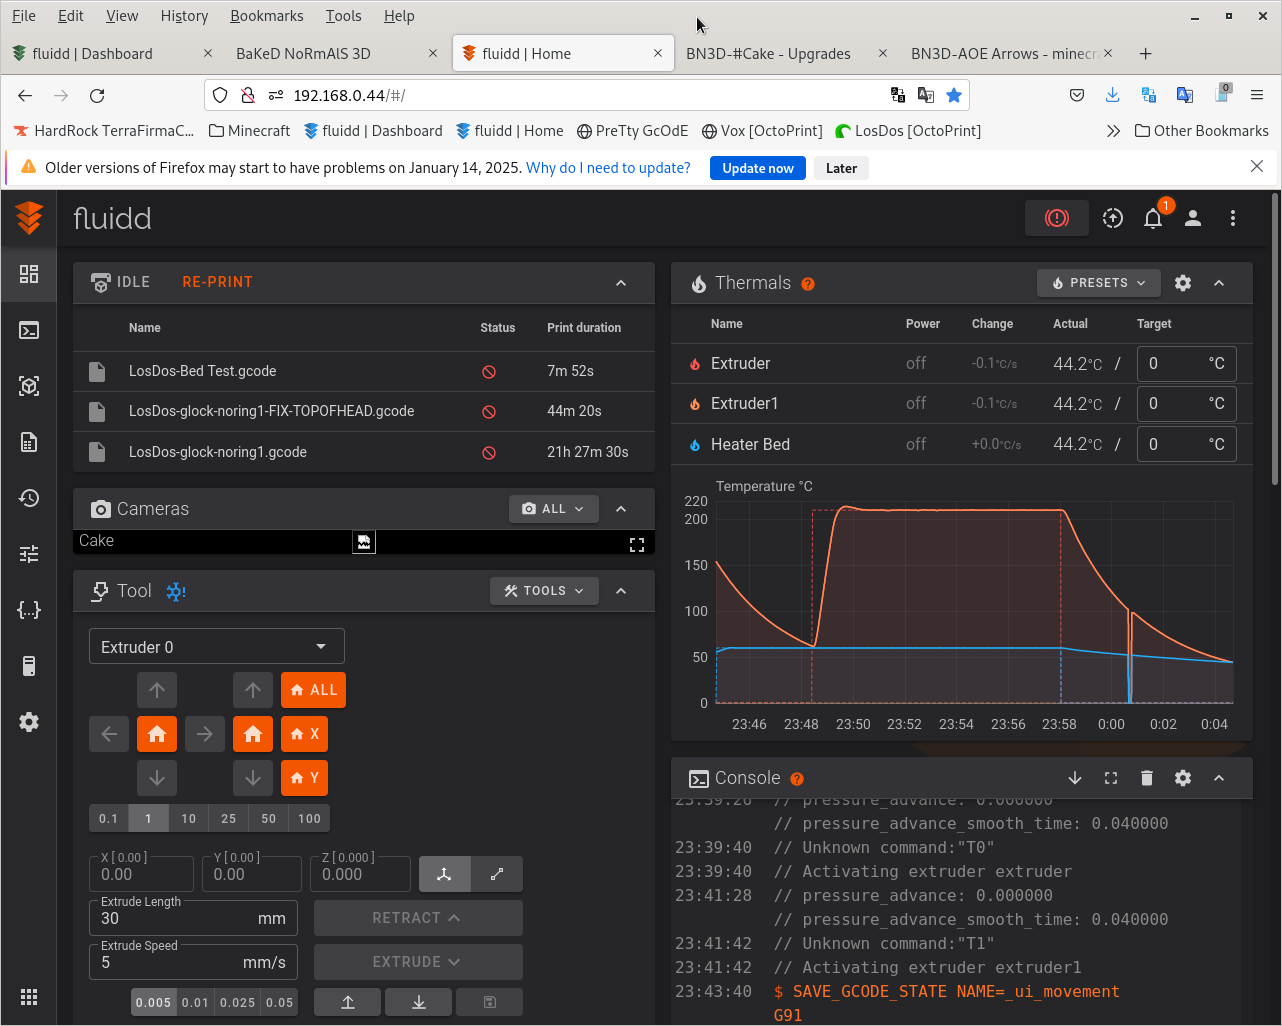Open the Bookmarks menu
The width and height of the screenshot is (1282, 1026).
click(267, 16)
